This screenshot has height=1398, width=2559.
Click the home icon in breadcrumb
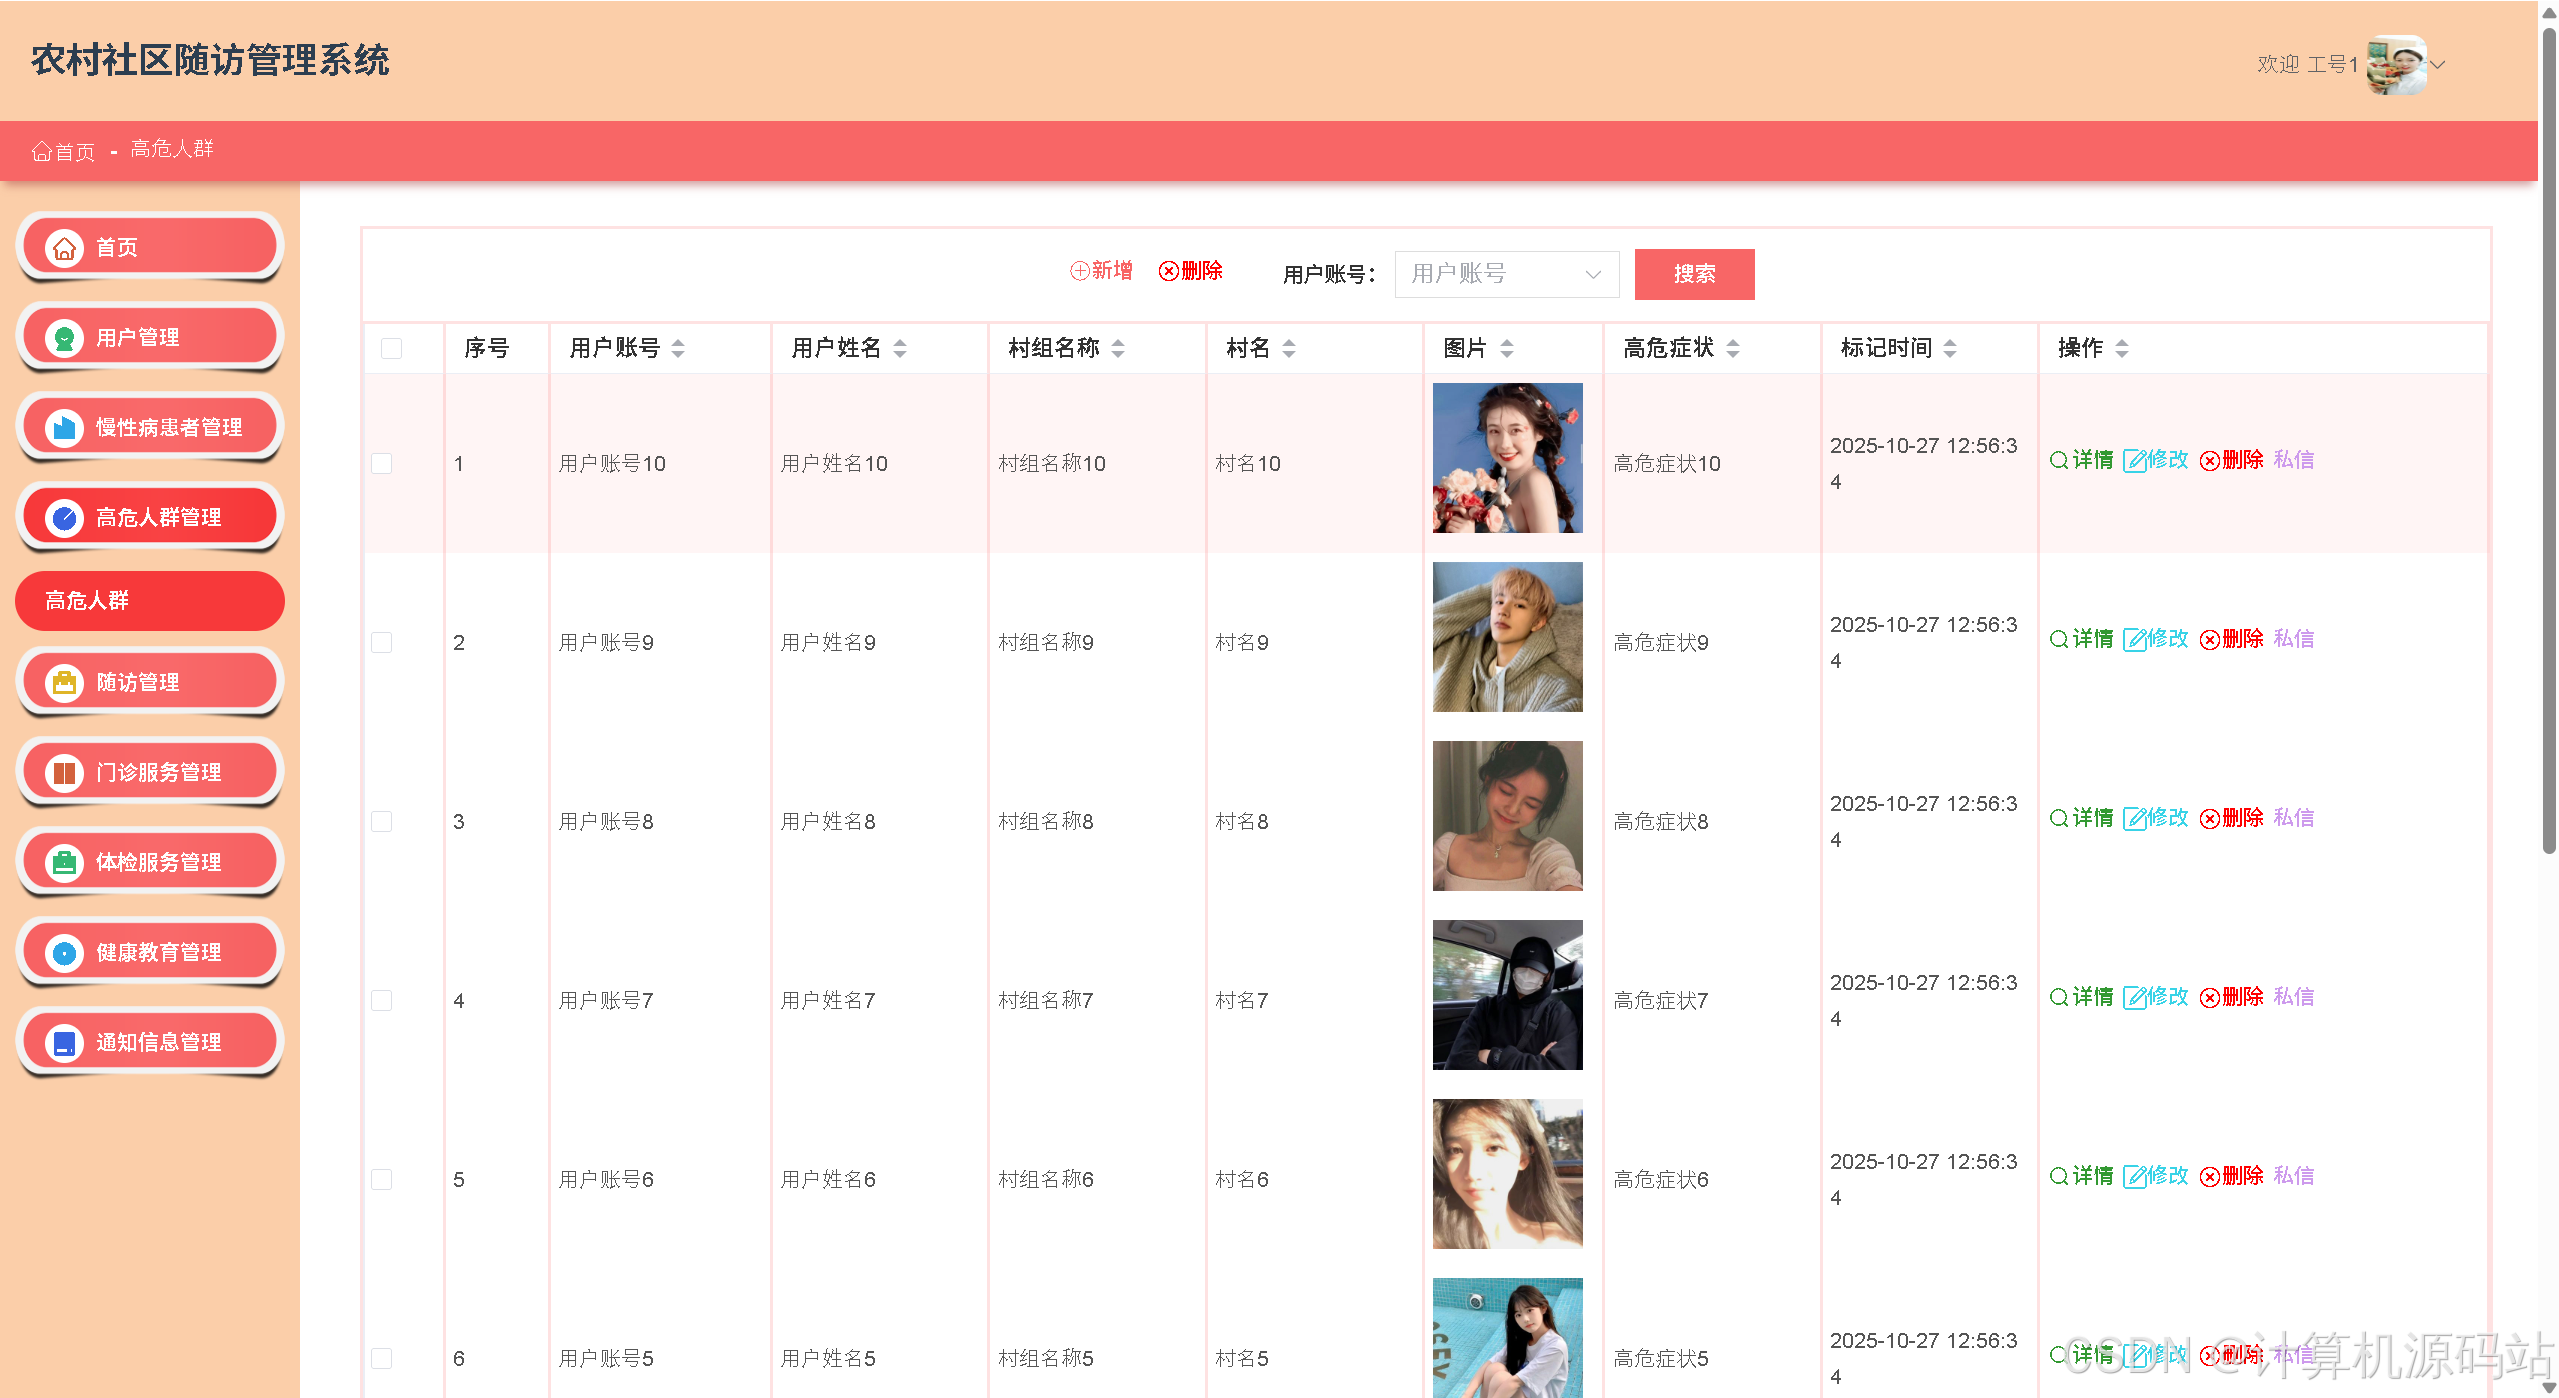[x=41, y=151]
